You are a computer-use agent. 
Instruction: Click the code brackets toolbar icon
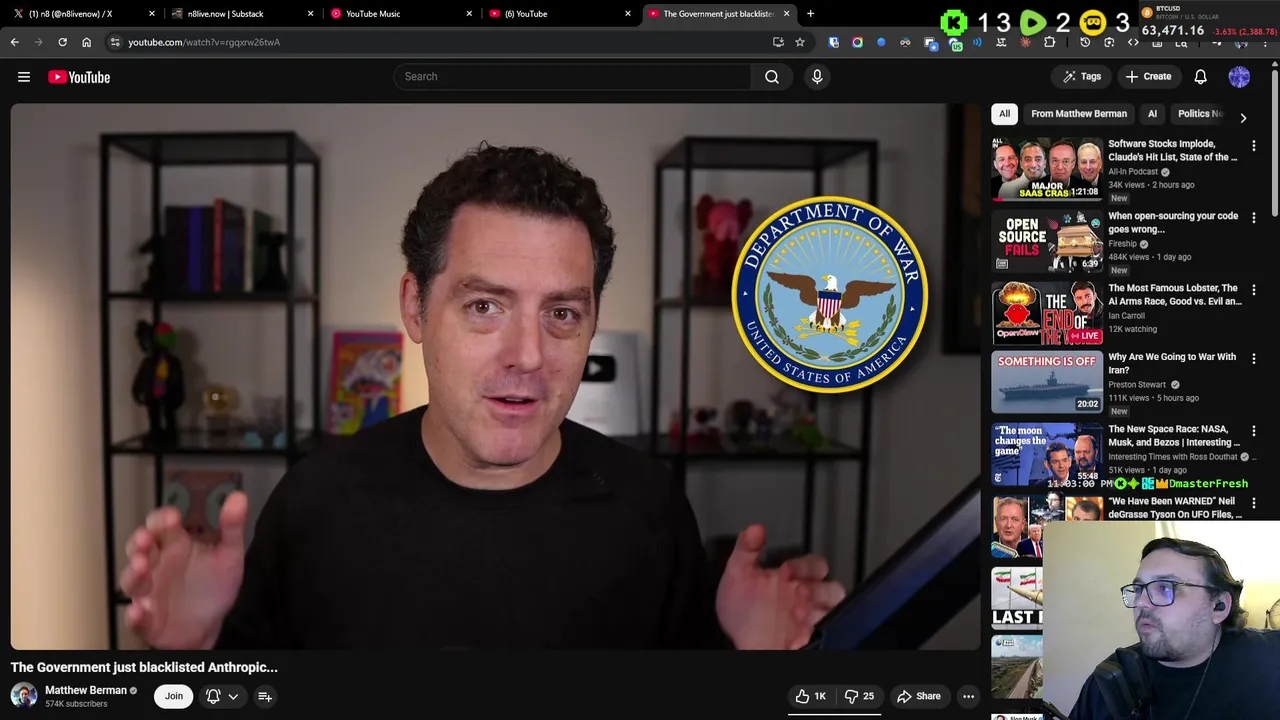[x=1133, y=42]
